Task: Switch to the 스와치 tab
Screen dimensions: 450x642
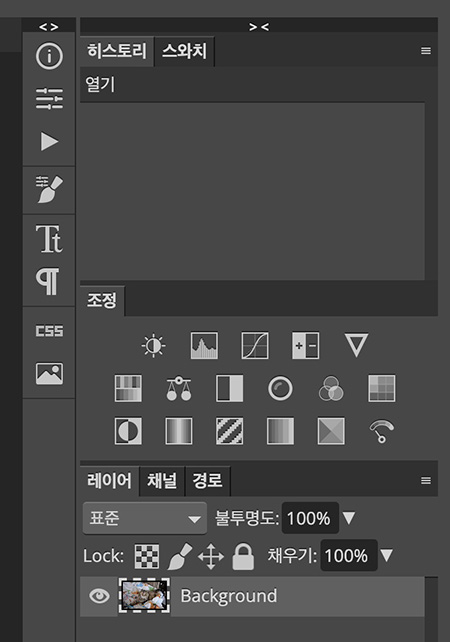Action: [184, 51]
